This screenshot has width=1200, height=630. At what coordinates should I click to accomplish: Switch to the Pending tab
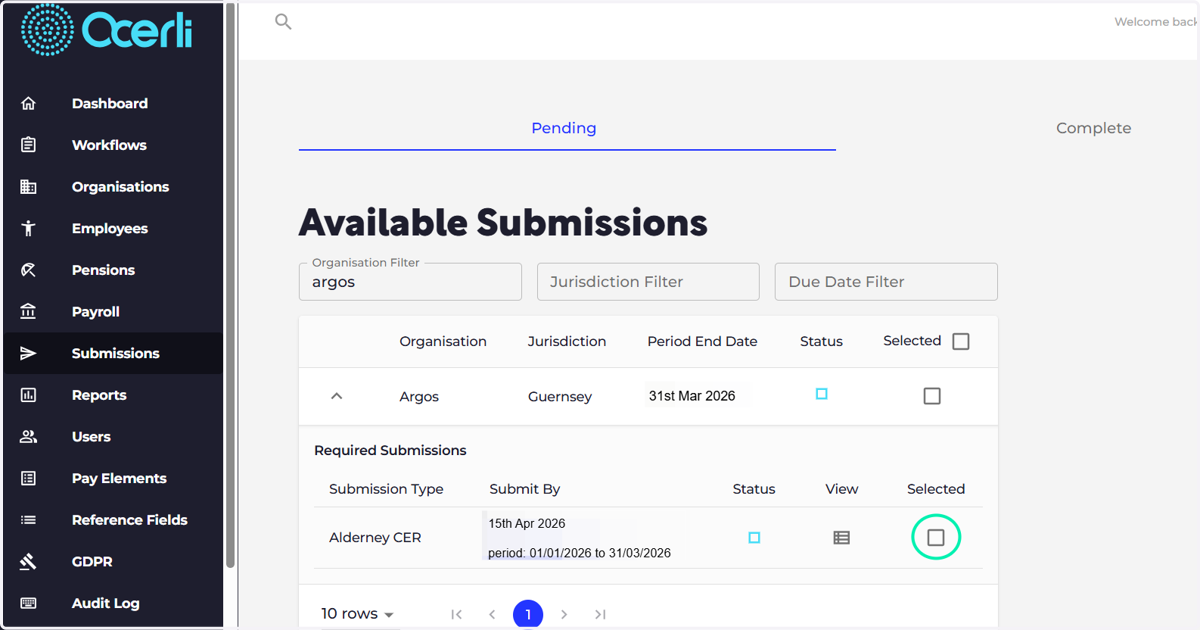[x=564, y=128]
